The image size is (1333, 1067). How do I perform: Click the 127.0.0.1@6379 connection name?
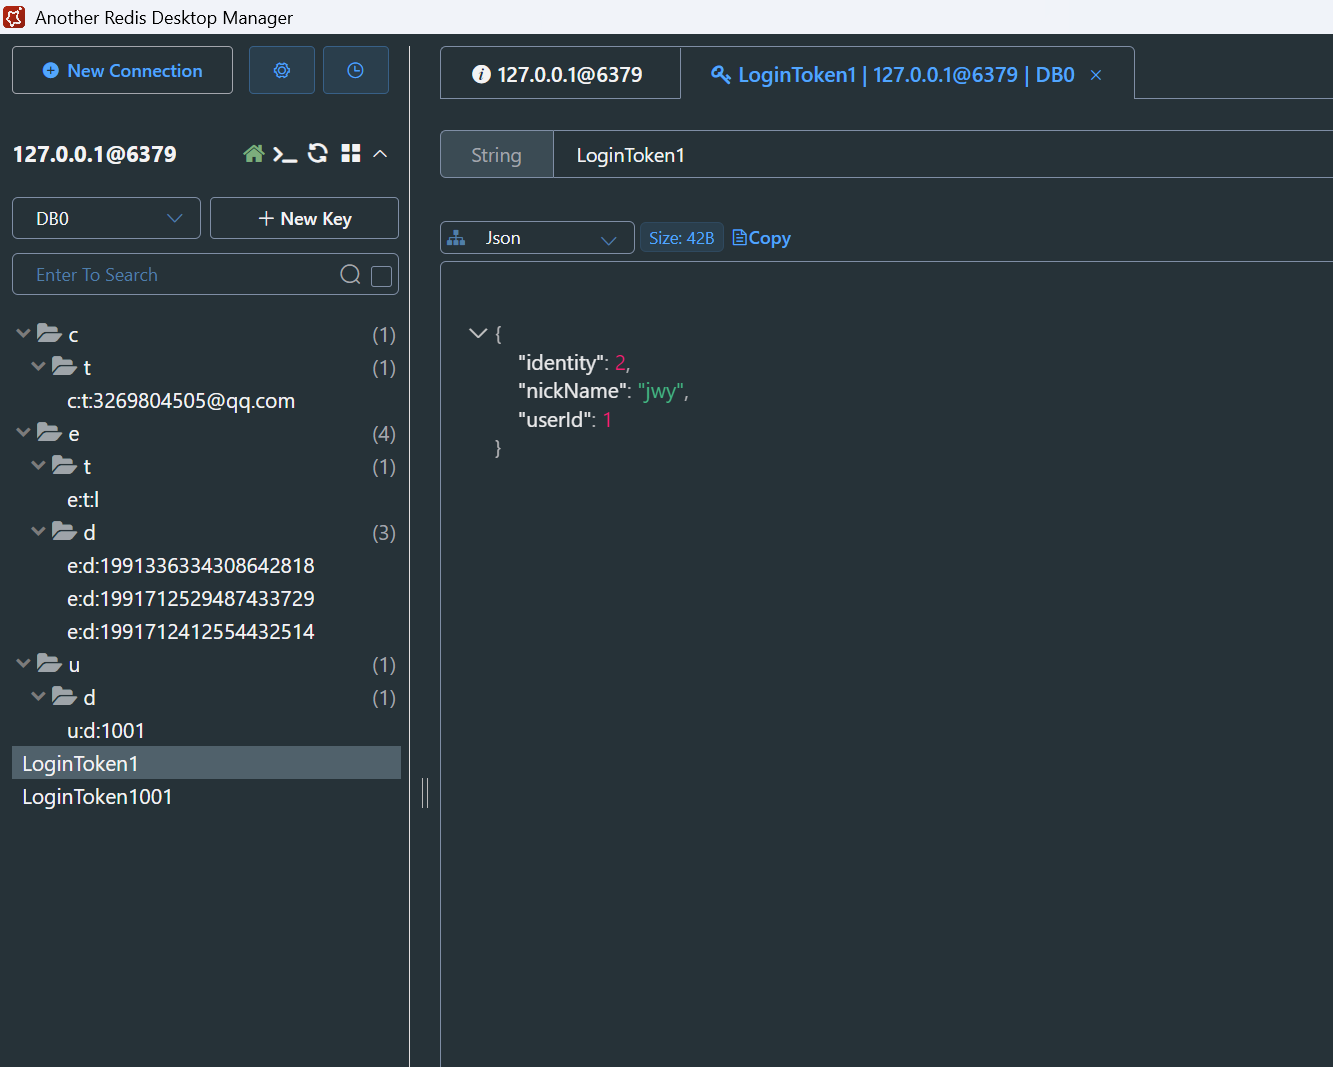pos(95,154)
